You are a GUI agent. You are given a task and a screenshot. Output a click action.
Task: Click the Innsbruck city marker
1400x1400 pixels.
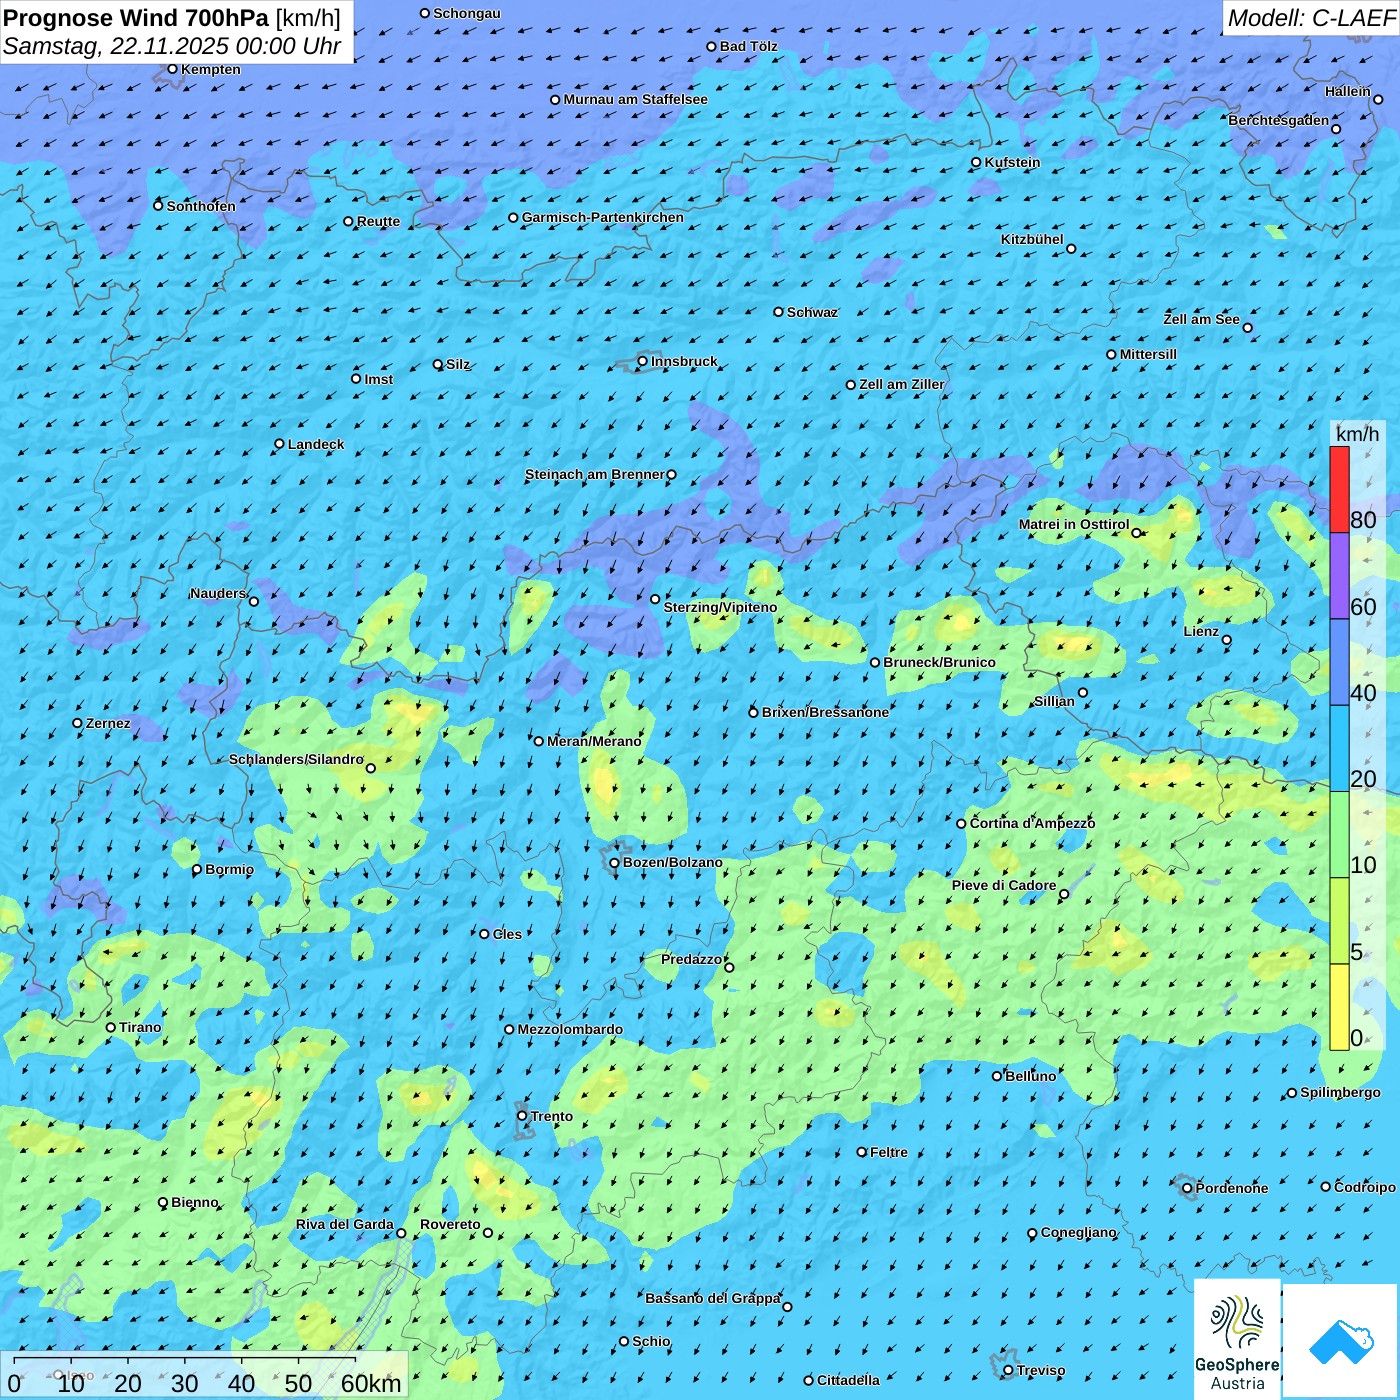pyautogui.click(x=642, y=361)
